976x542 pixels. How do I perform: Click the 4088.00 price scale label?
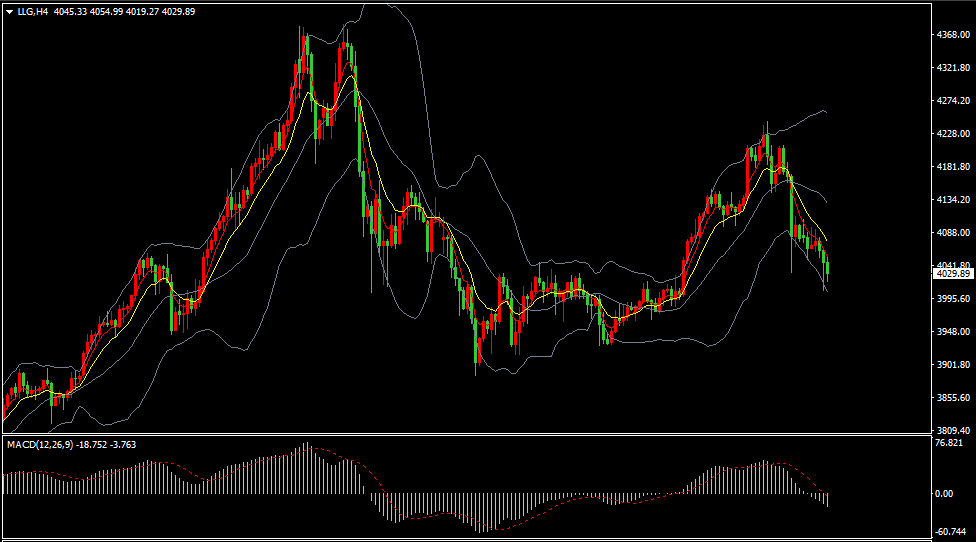[953, 233]
